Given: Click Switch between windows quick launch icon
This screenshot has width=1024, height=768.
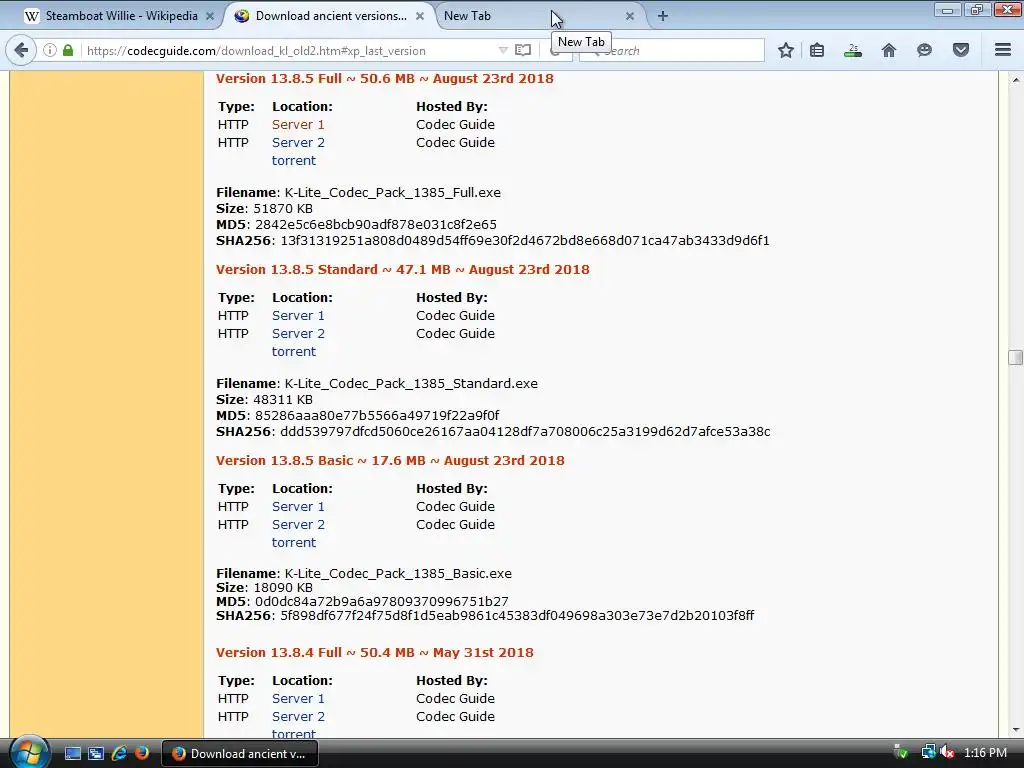Looking at the screenshot, I should [96, 754].
